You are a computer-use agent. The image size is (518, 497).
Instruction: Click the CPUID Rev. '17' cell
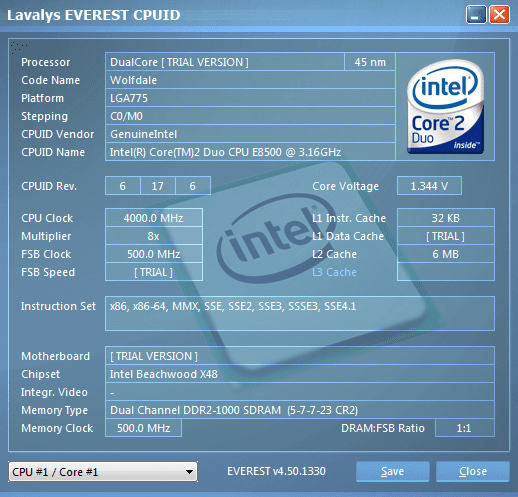158,186
